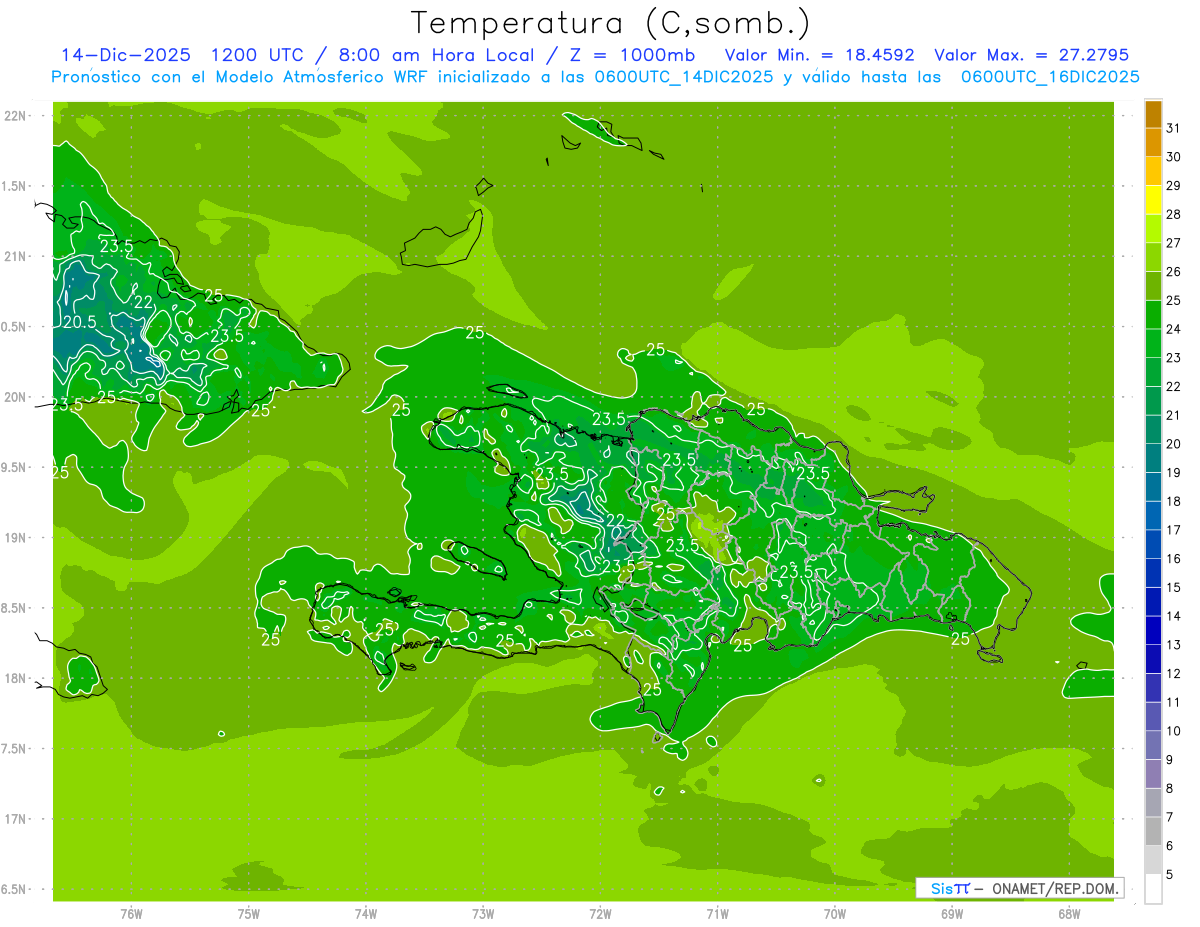The width and height of the screenshot is (1200, 927).
Task: Click the '74W' longitude axis label
Action: click(366, 913)
